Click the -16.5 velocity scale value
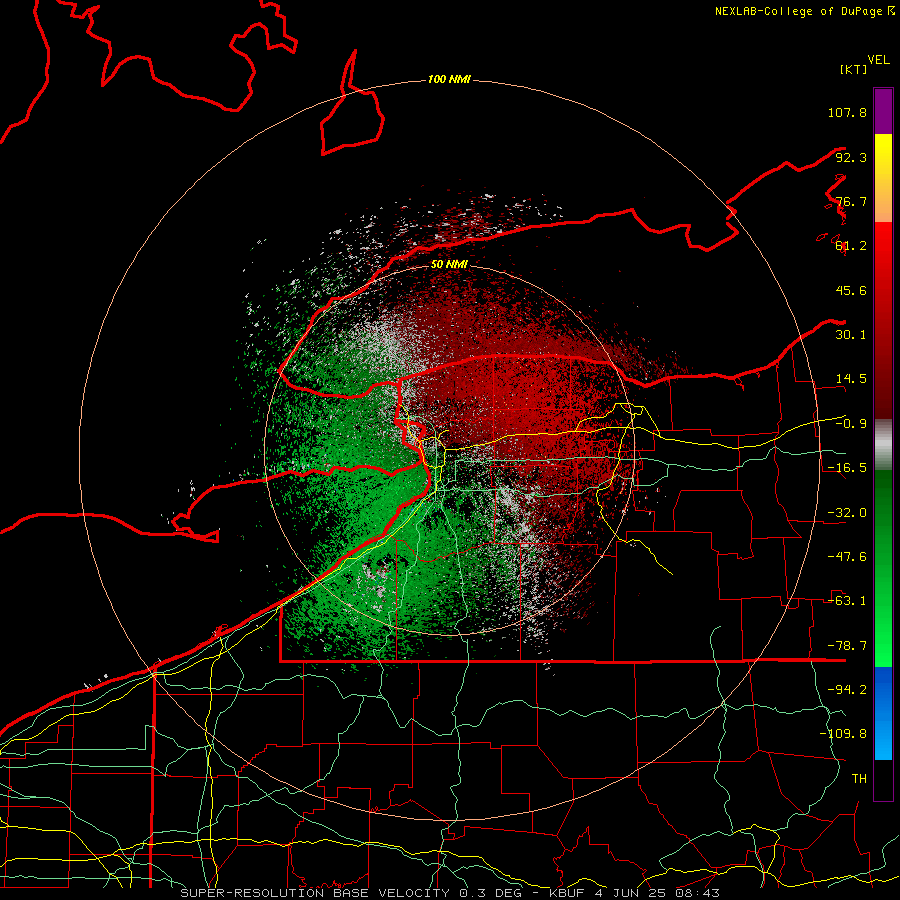Screen dimensions: 900x900 pos(847,468)
